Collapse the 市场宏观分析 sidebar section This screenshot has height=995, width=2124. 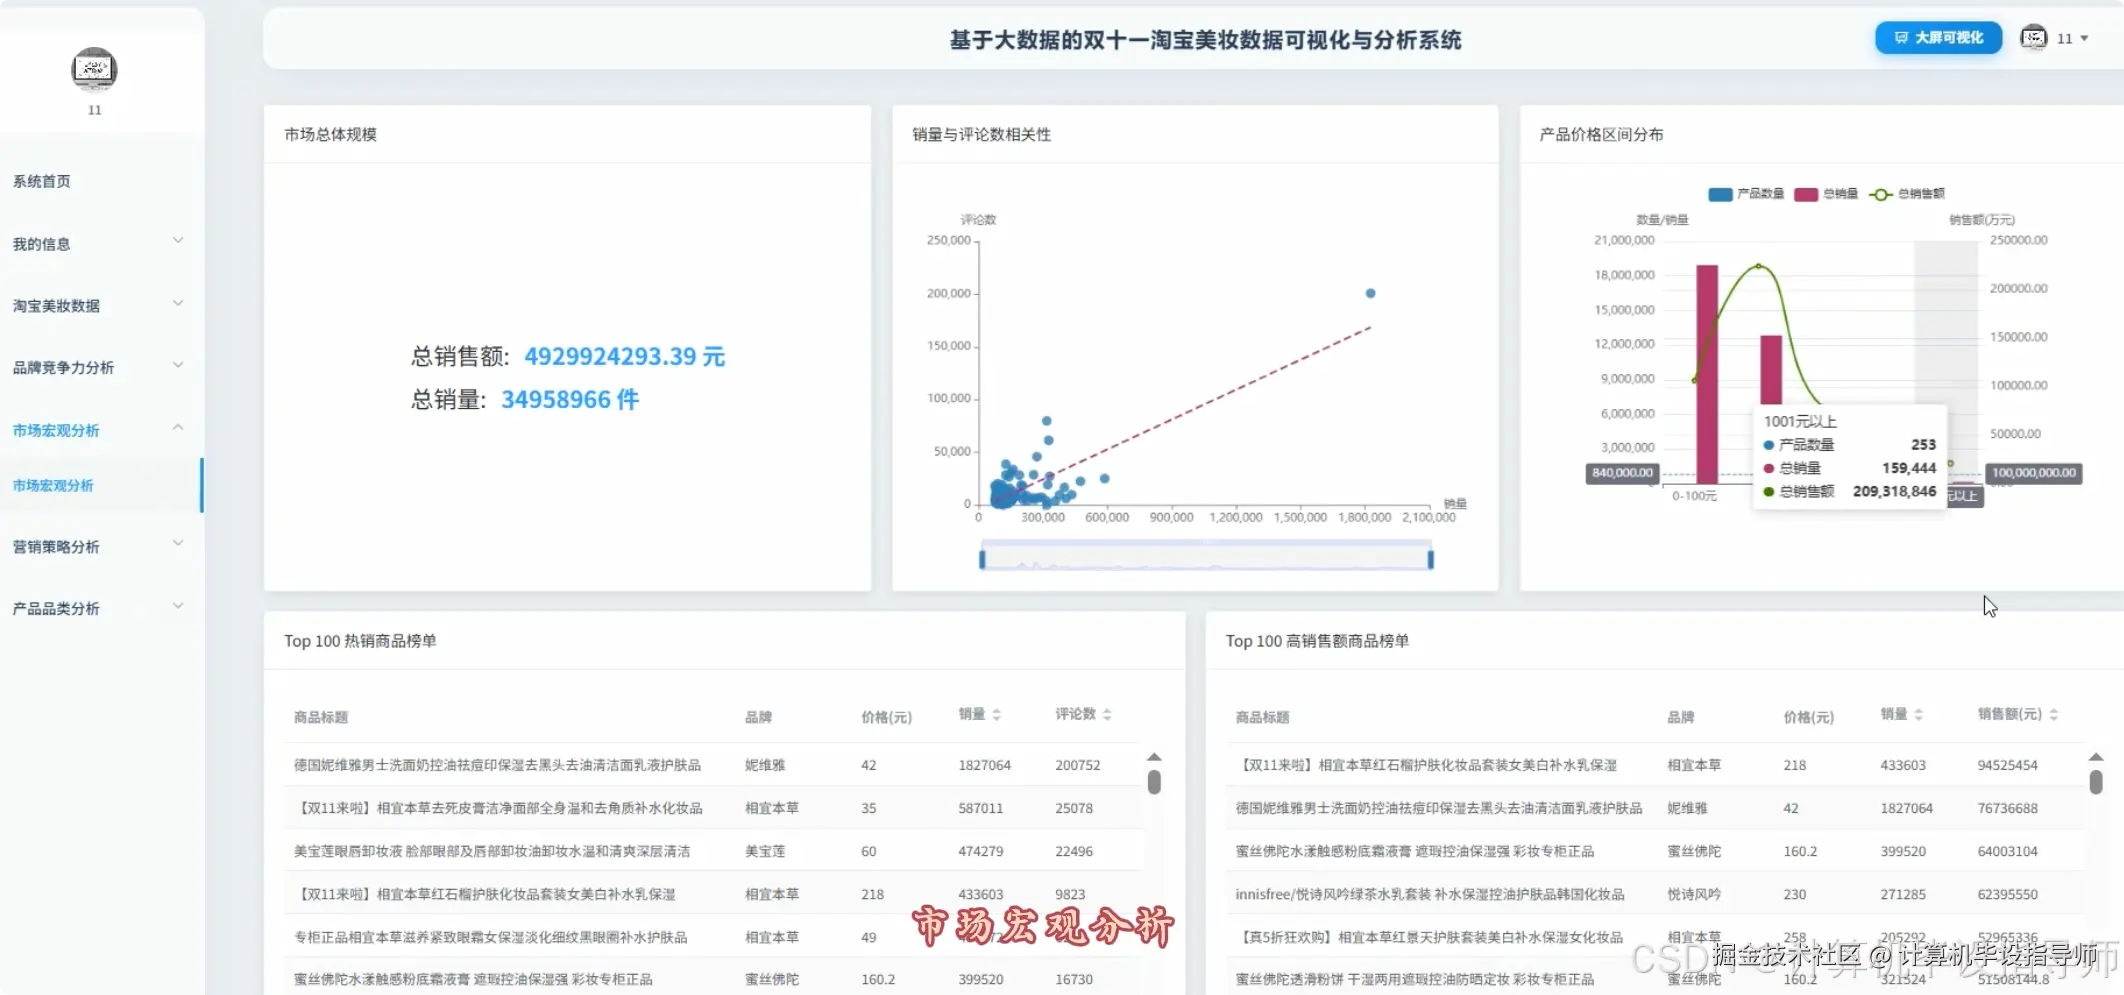[95, 429]
